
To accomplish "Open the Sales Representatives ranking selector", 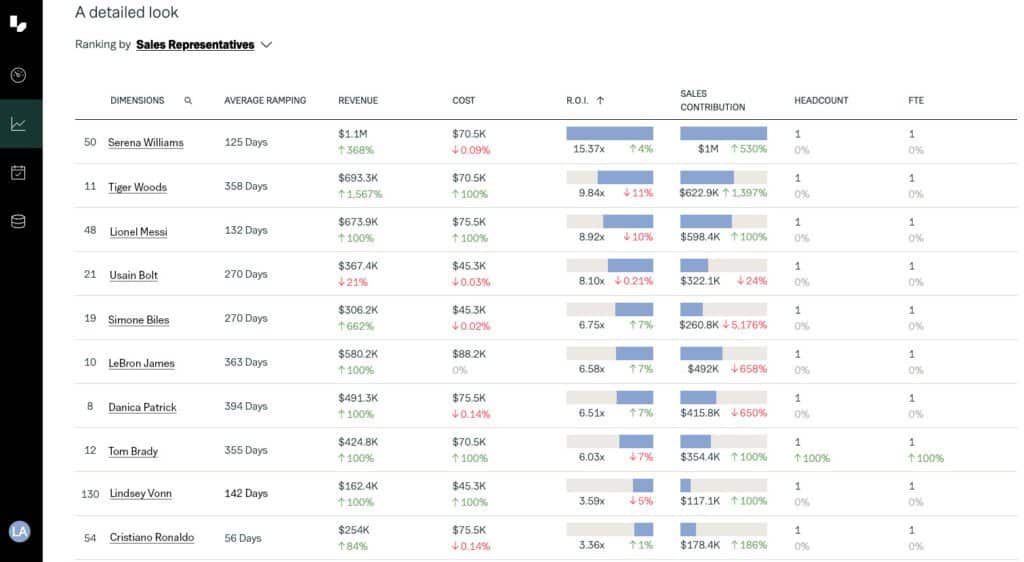I will (x=194, y=45).
